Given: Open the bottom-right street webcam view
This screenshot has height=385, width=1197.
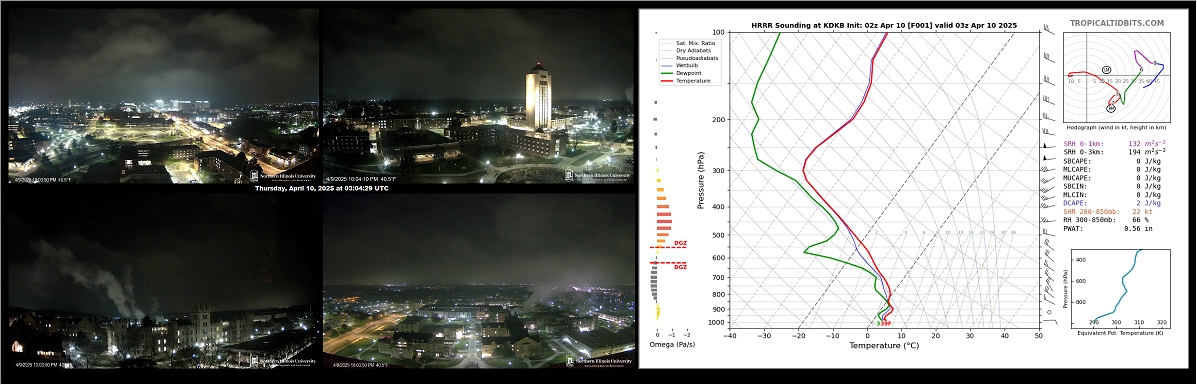Looking at the screenshot, I should click(479, 281).
